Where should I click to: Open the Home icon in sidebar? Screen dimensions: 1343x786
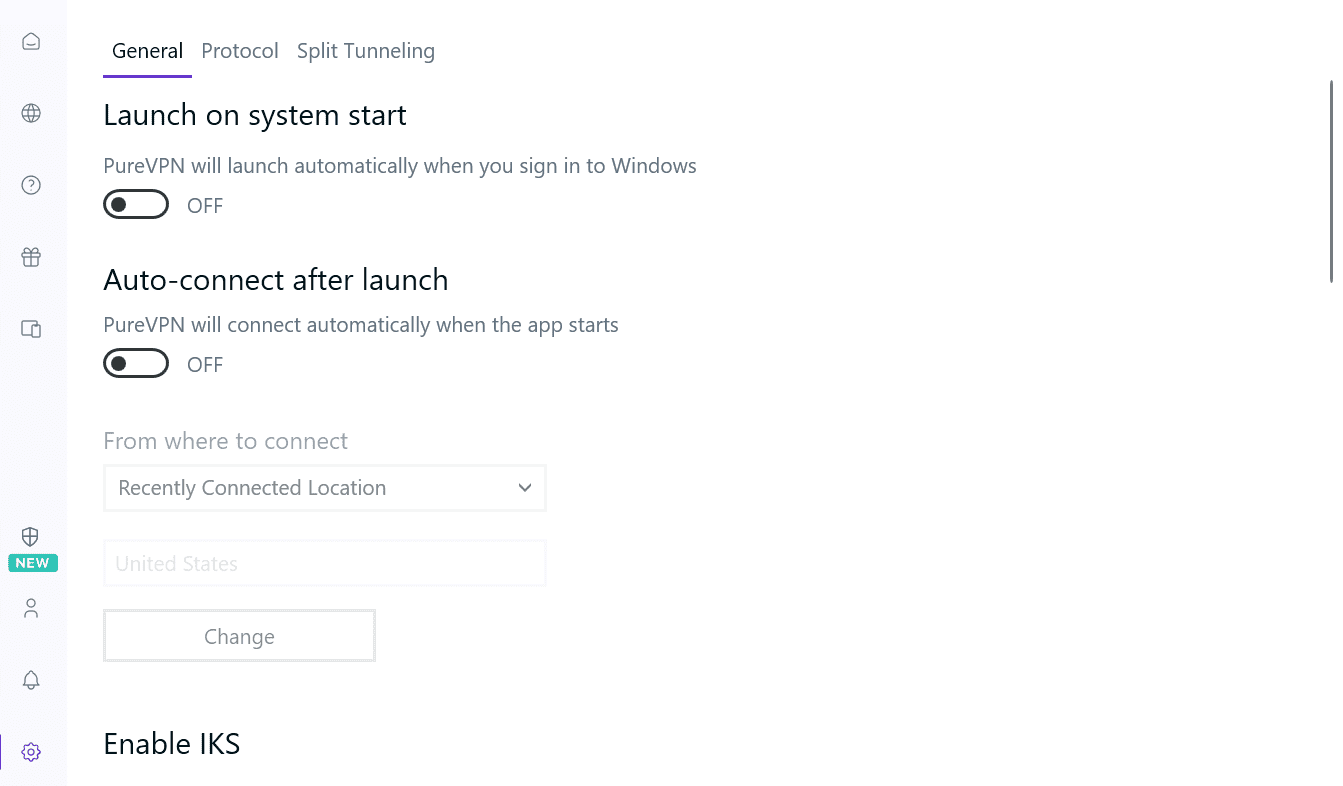(x=31, y=42)
